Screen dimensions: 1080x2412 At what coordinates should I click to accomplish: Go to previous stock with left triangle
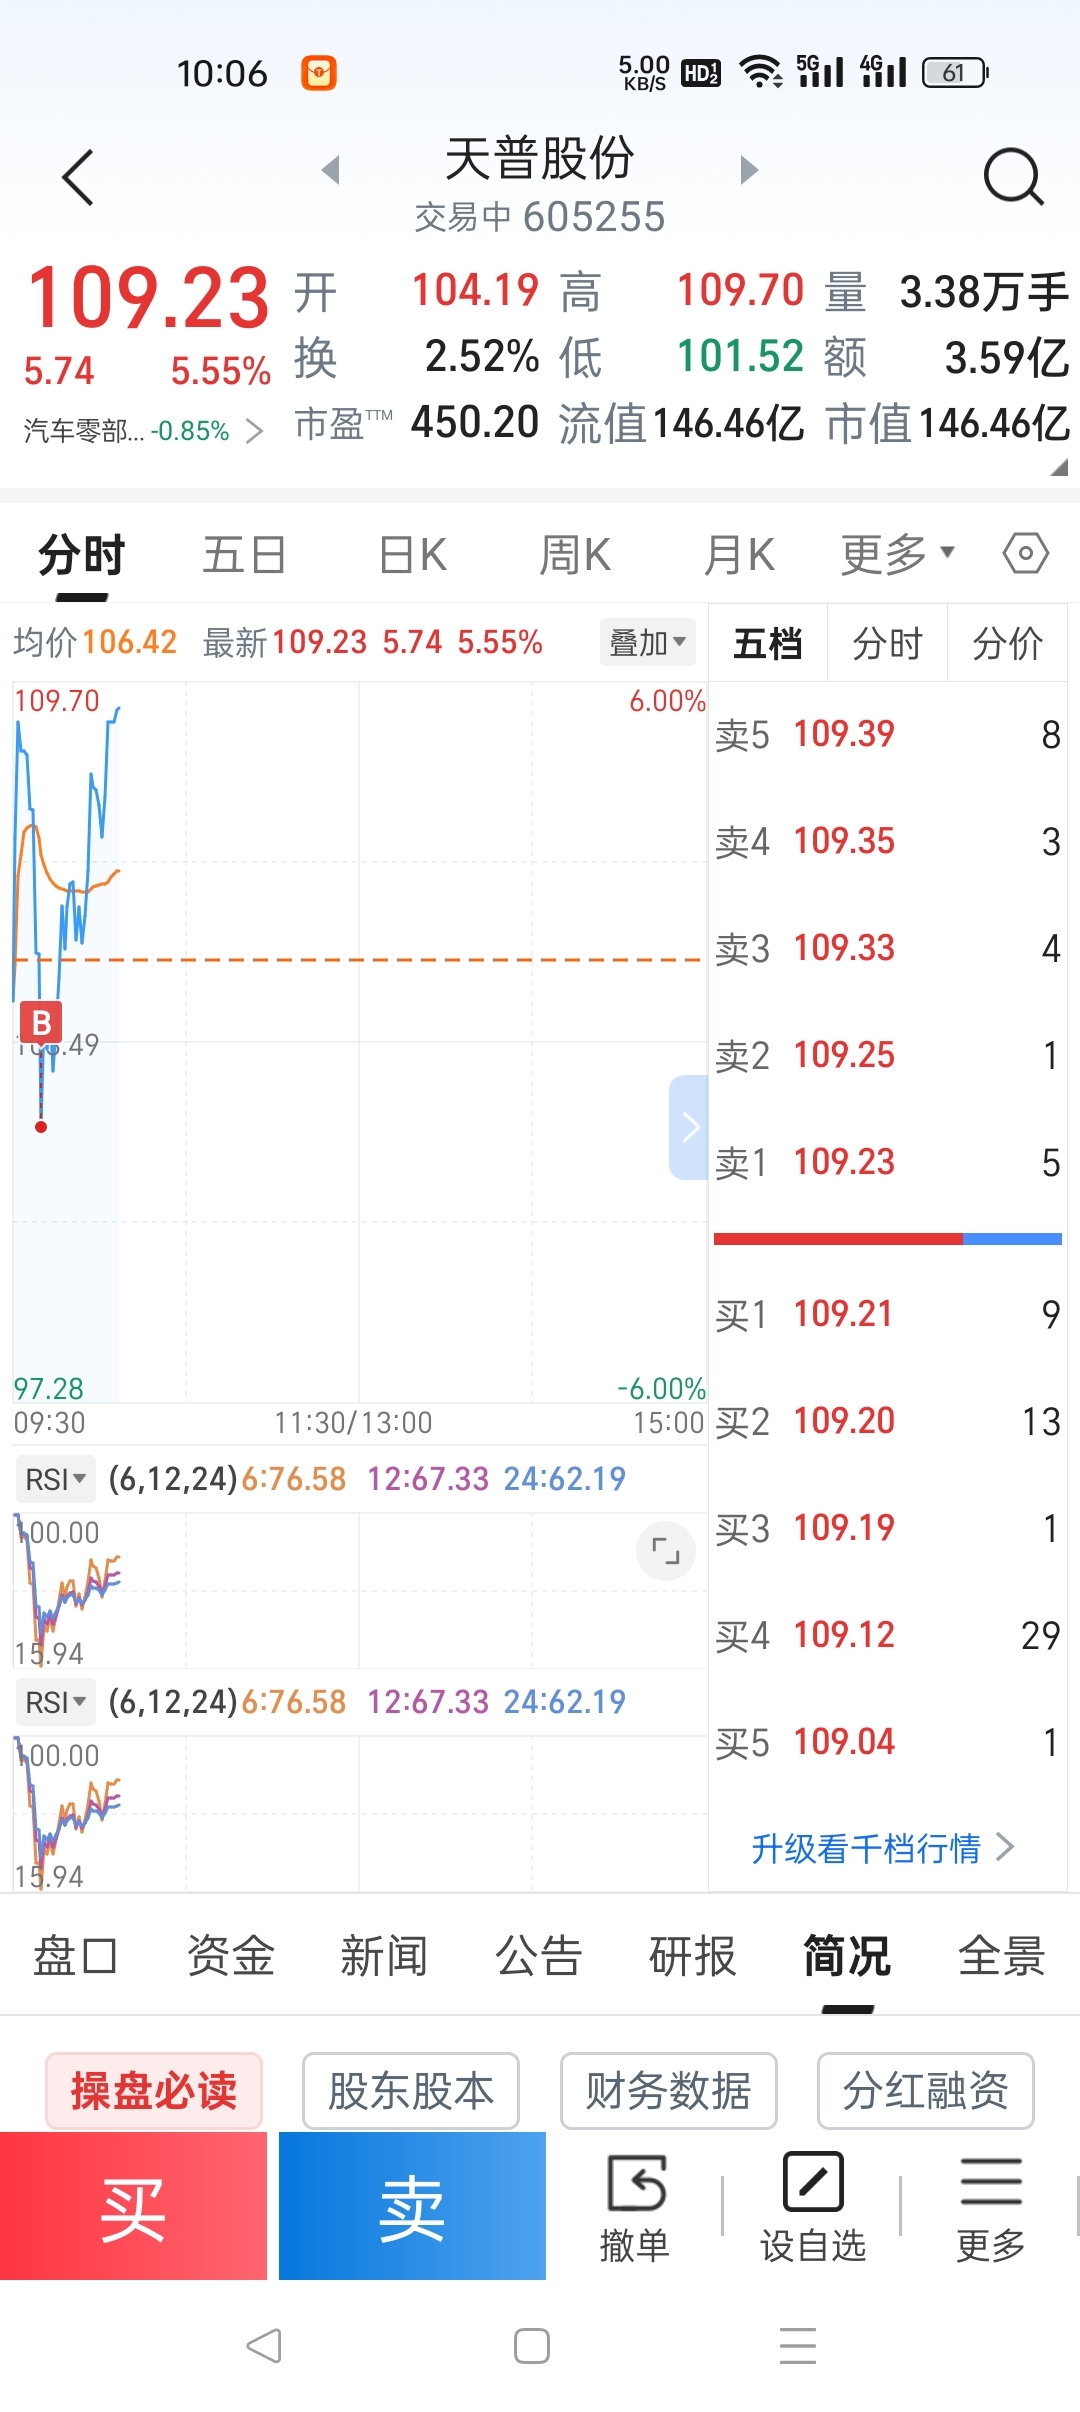point(331,170)
